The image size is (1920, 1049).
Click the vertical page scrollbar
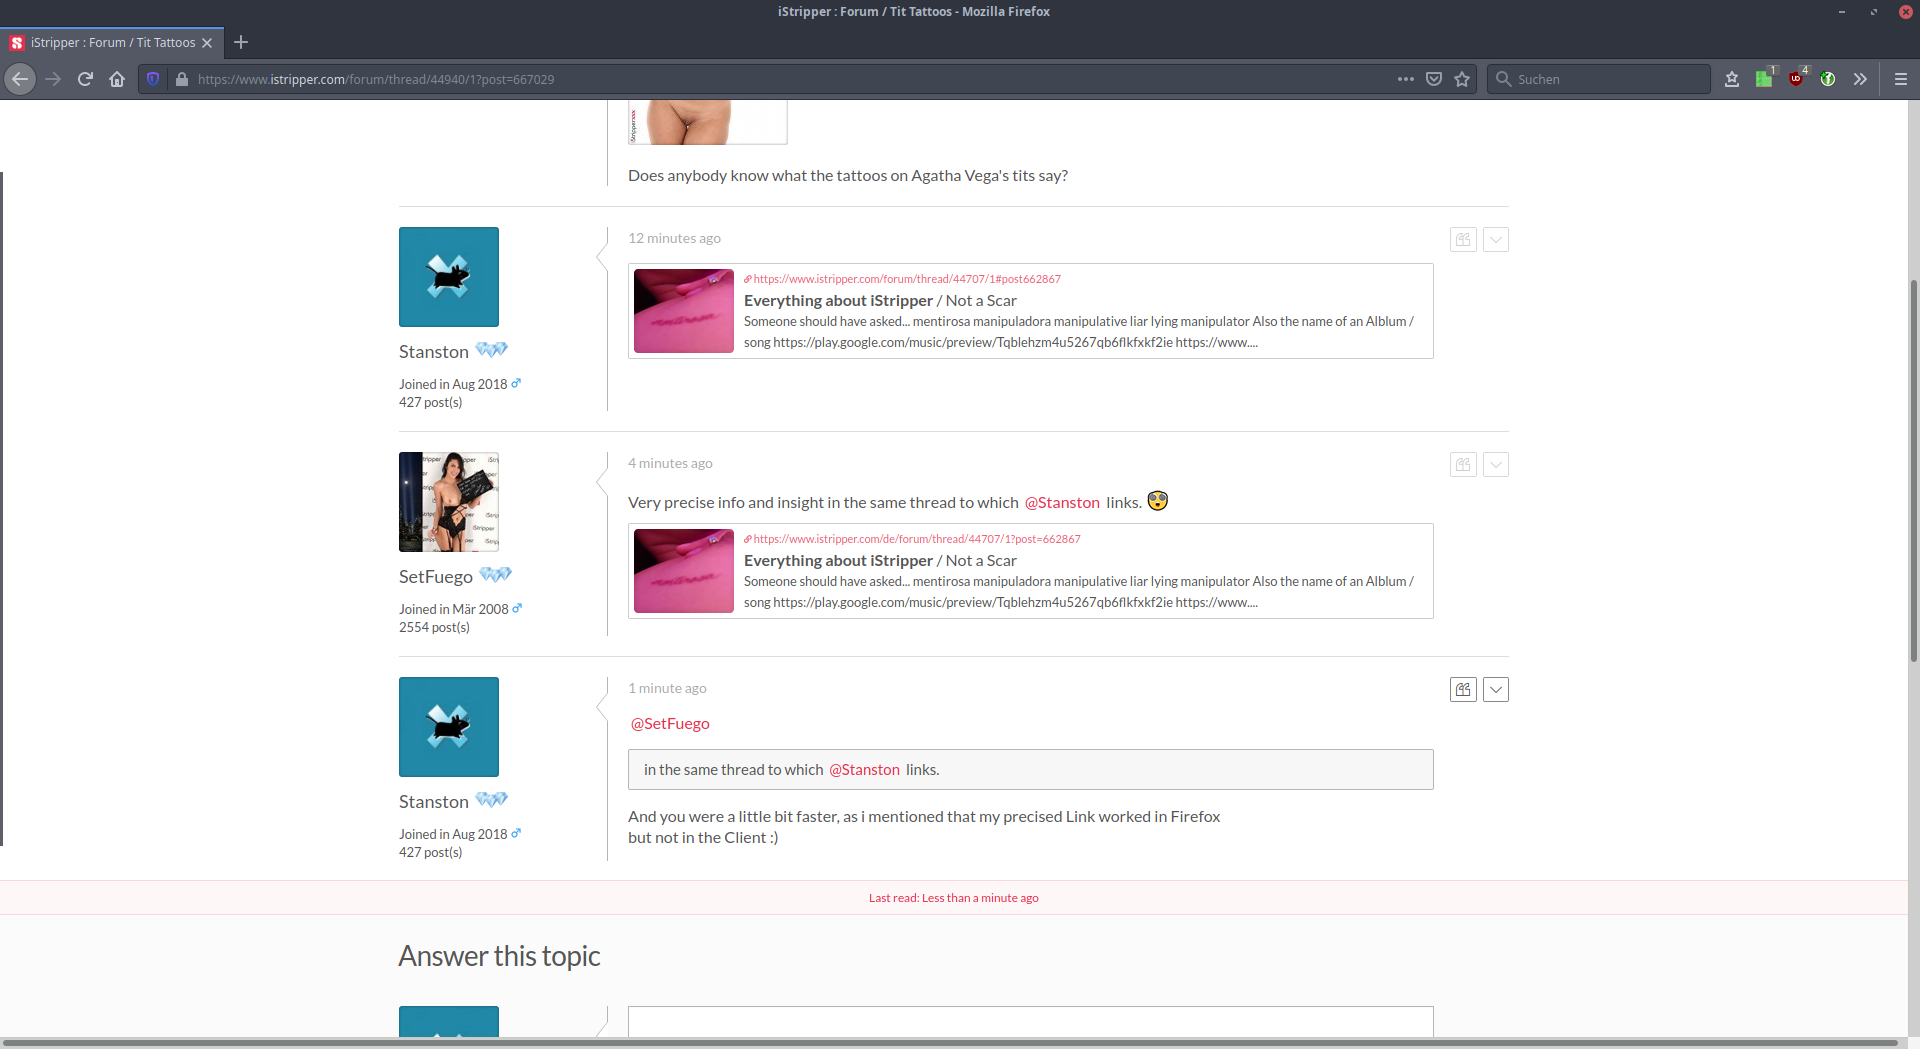[x=1913, y=470]
